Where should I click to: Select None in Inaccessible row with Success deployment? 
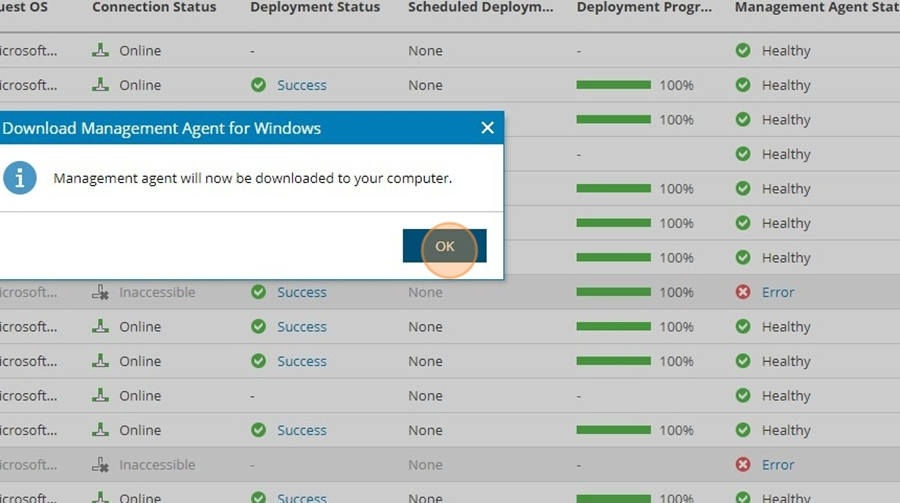(425, 292)
